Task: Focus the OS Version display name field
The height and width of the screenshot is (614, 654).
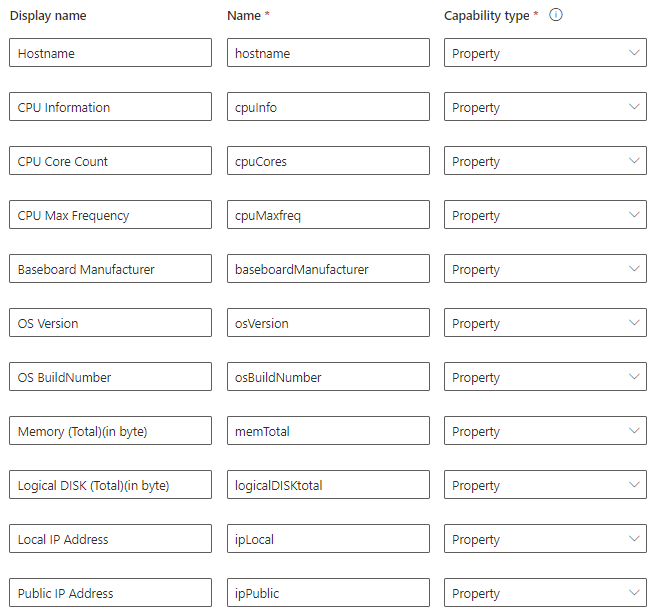Action: click(110, 323)
